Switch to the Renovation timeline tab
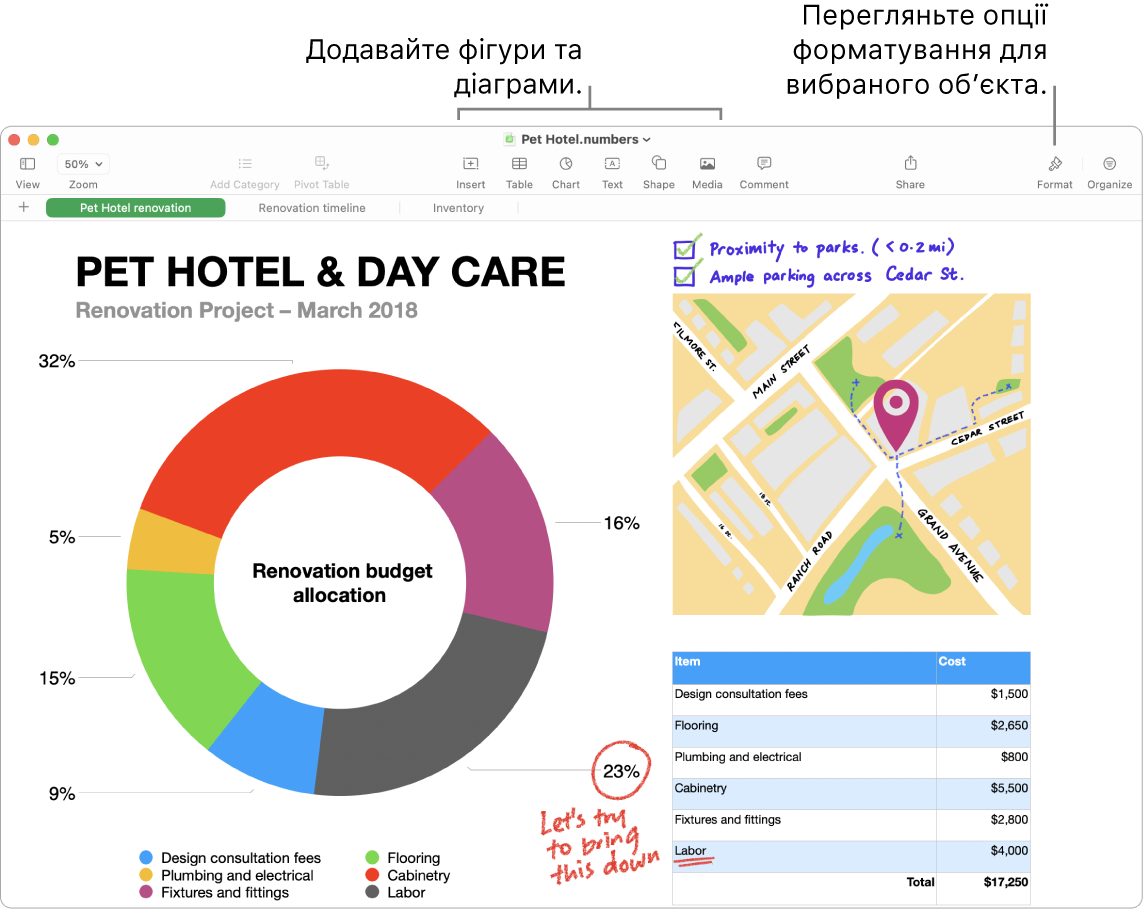 coord(312,208)
